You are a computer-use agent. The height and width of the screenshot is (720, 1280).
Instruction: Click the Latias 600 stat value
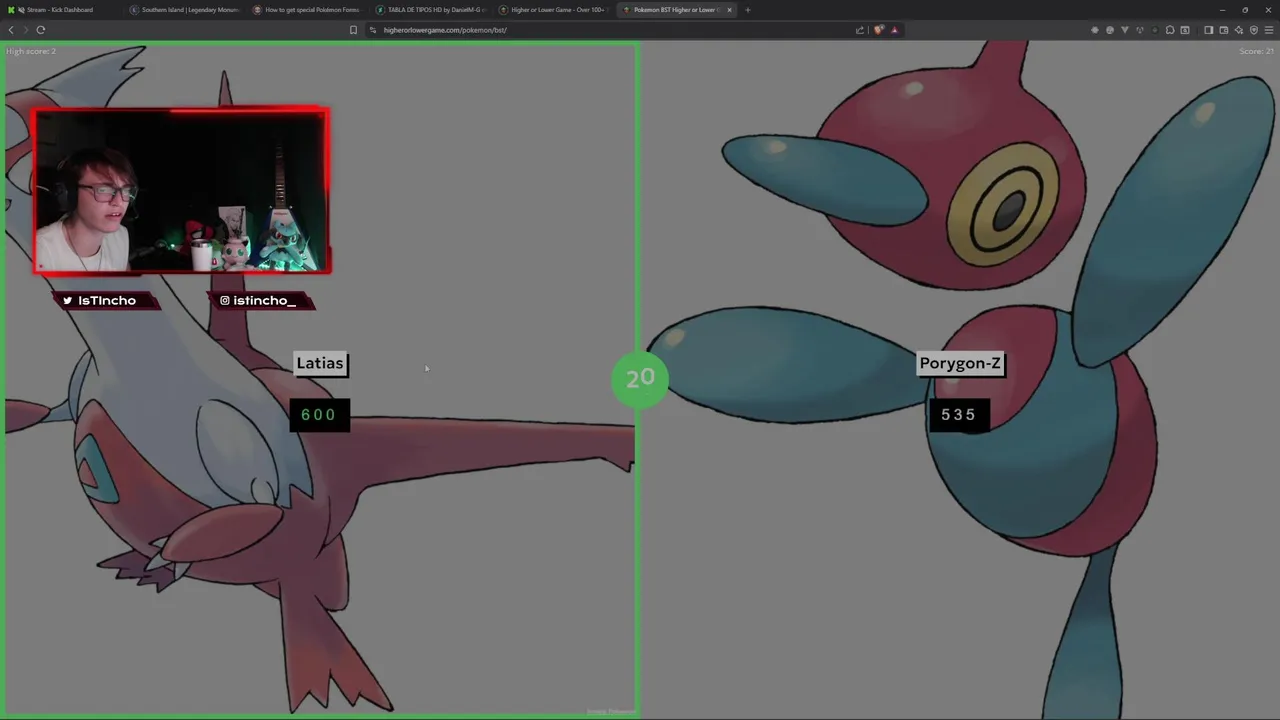click(319, 415)
